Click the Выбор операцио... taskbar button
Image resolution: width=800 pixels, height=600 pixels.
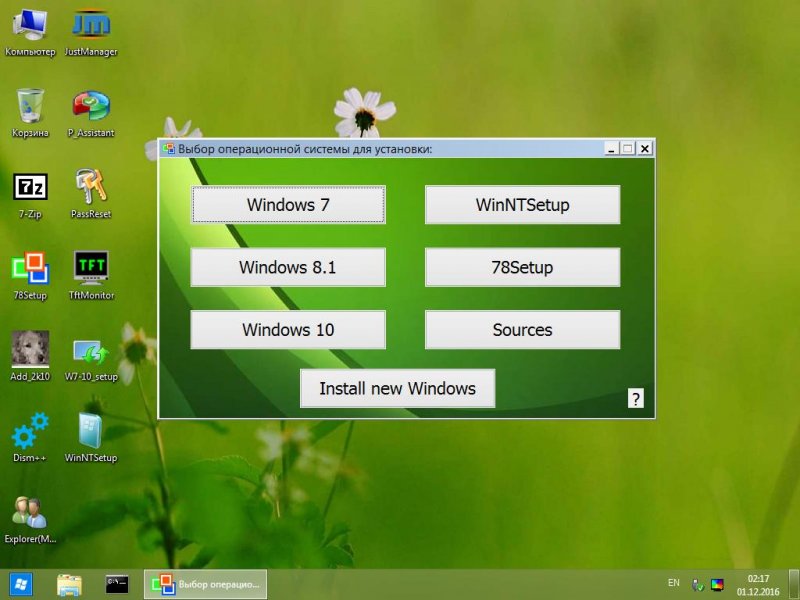point(205,585)
